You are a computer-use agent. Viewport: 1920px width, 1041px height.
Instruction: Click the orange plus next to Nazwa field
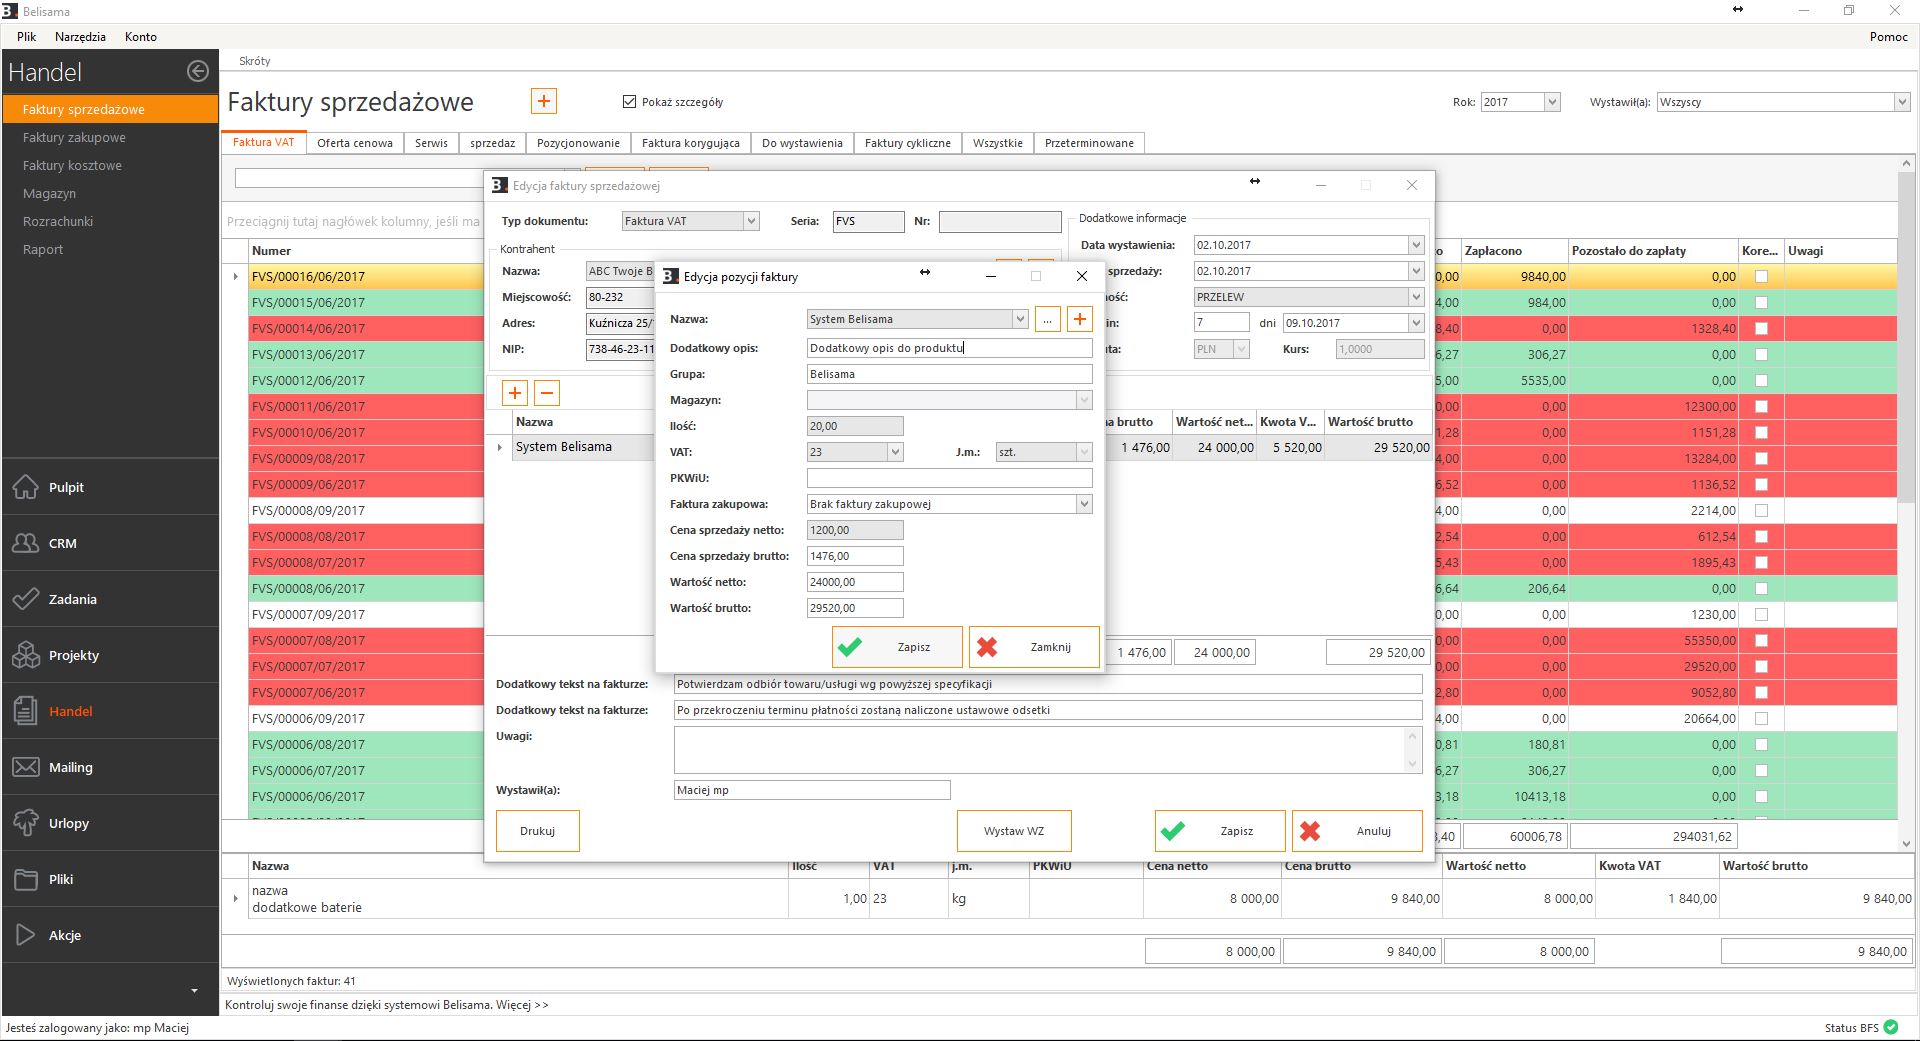(x=1079, y=319)
